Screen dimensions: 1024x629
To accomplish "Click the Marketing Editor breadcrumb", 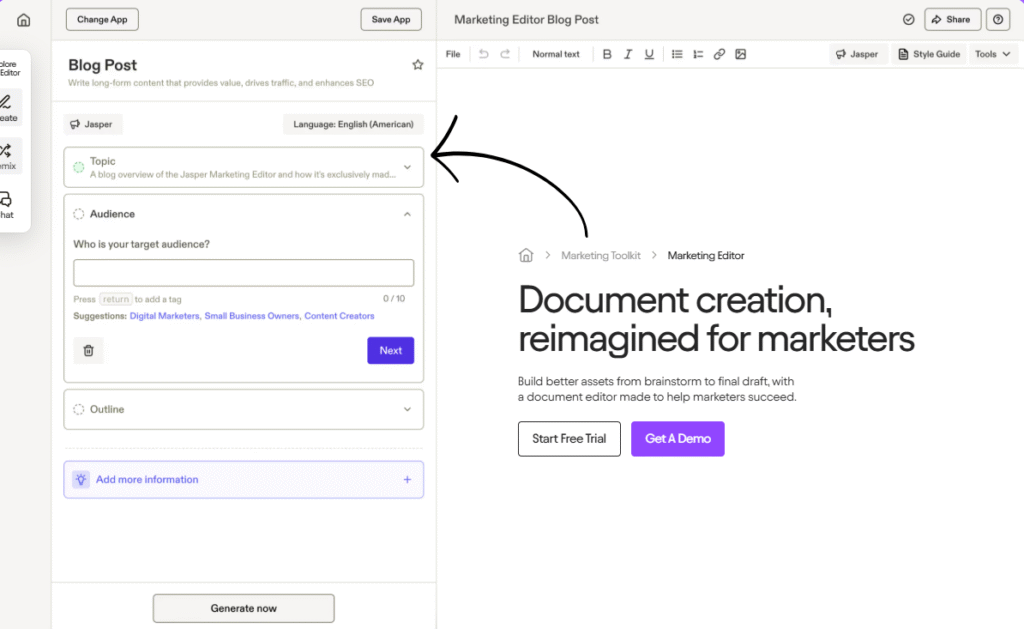I will click(705, 255).
